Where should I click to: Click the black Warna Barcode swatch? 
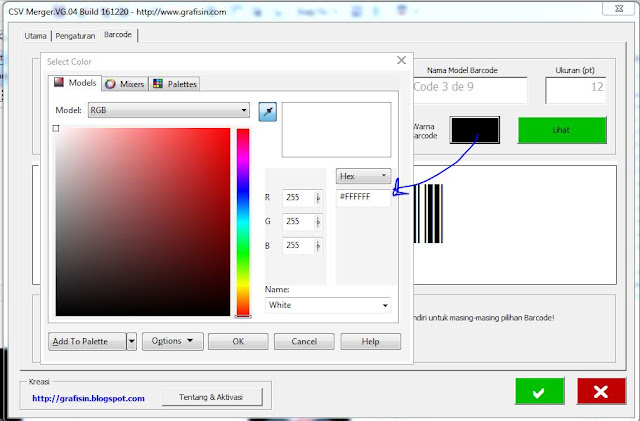[475, 130]
